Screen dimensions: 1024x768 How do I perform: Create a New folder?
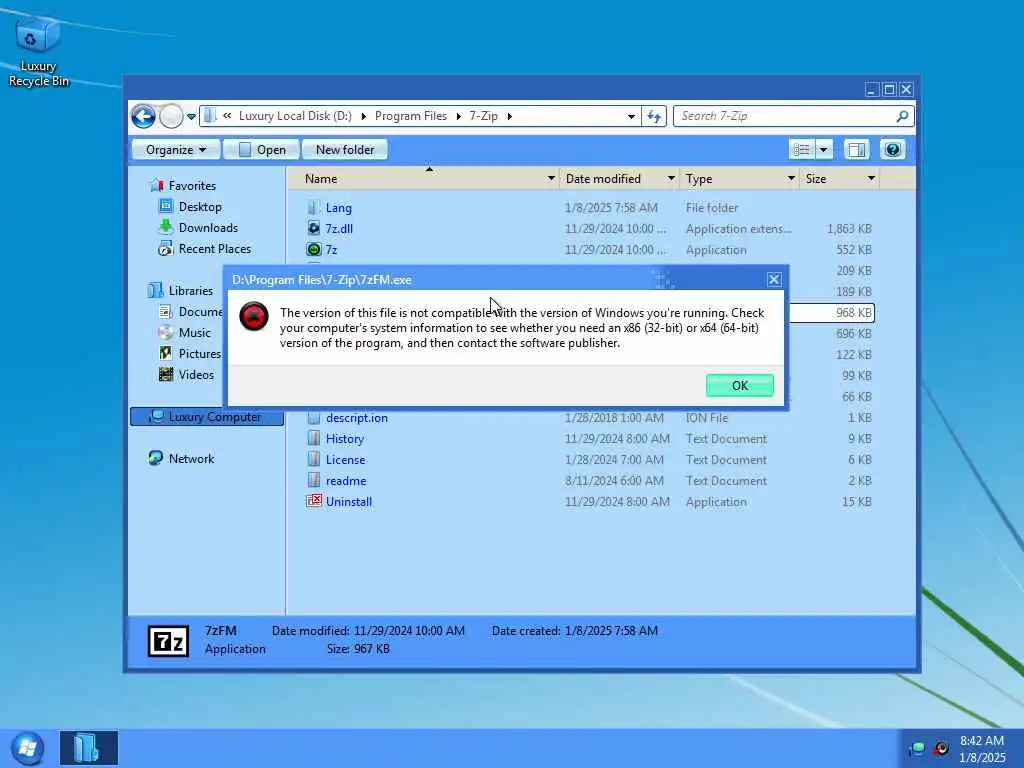(345, 150)
